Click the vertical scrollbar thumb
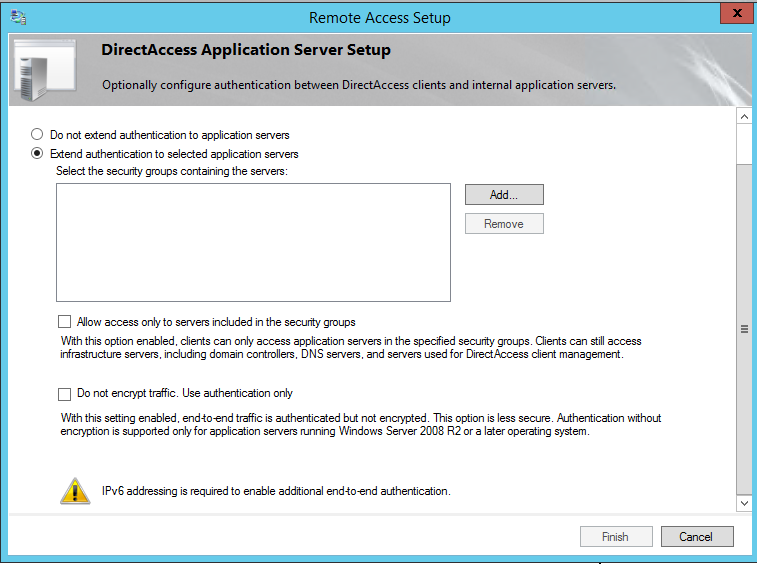The width and height of the screenshot is (757, 564). (x=744, y=329)
